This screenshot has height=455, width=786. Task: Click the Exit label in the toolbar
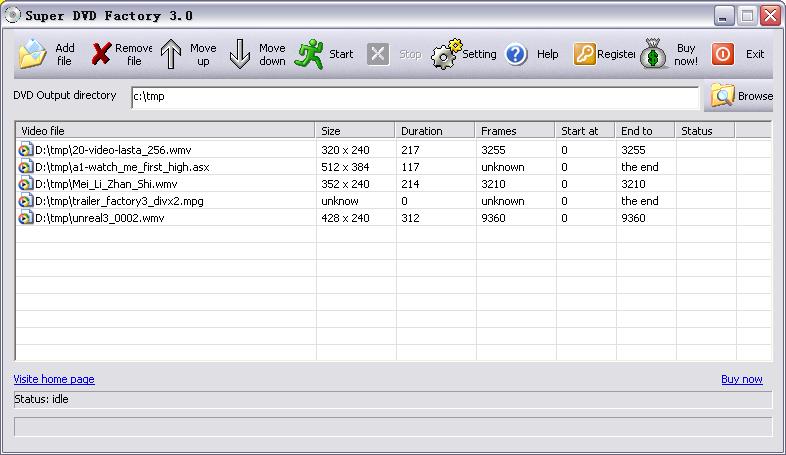point(755,54)
